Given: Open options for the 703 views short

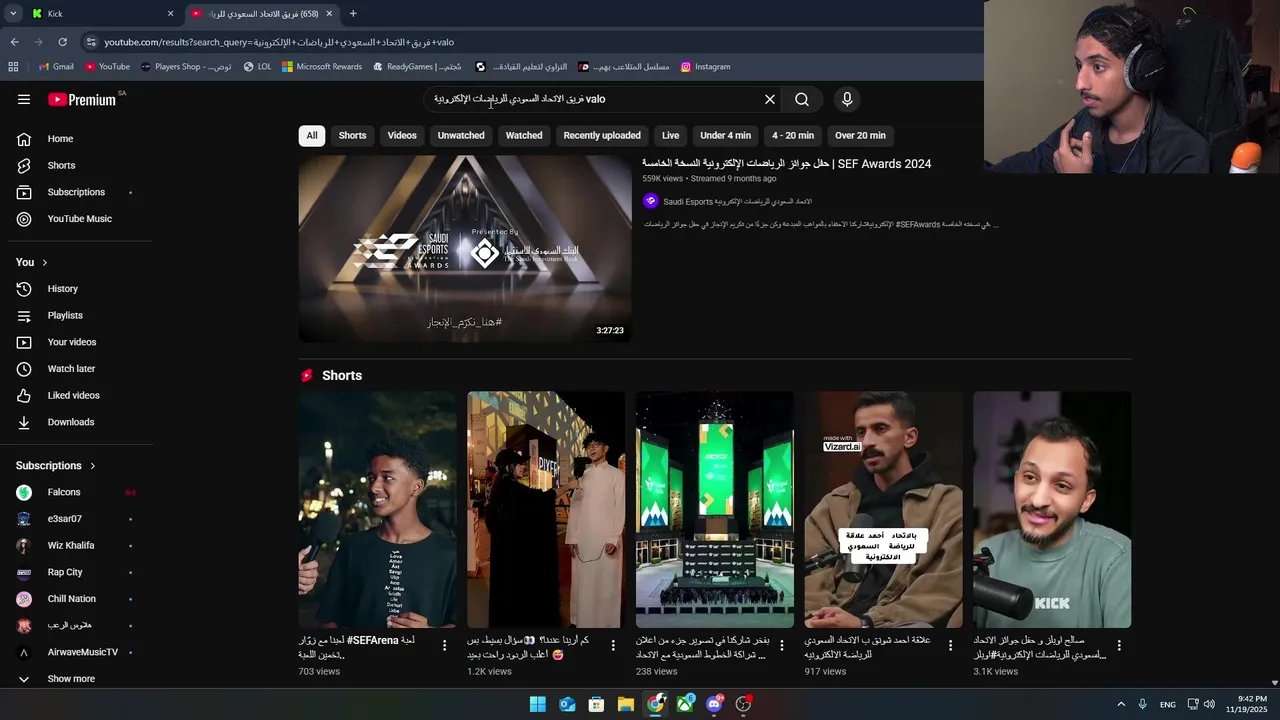Looking at the screenshot, I should point(445,646).
